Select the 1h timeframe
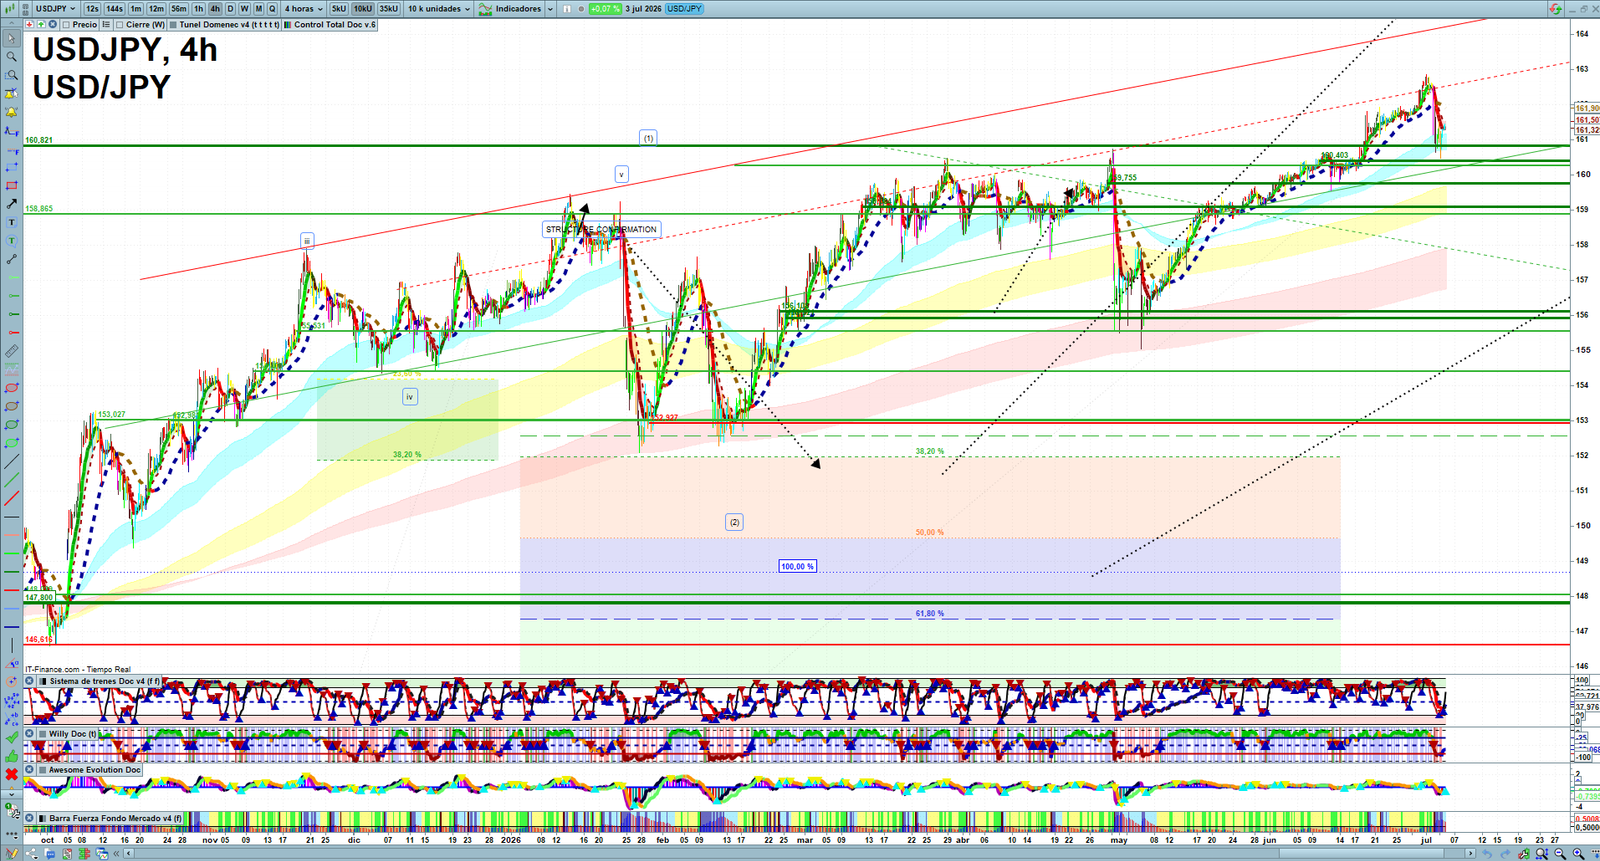Image resolution: width=1600 pixels, height=861 pixels. click(199, 9)
